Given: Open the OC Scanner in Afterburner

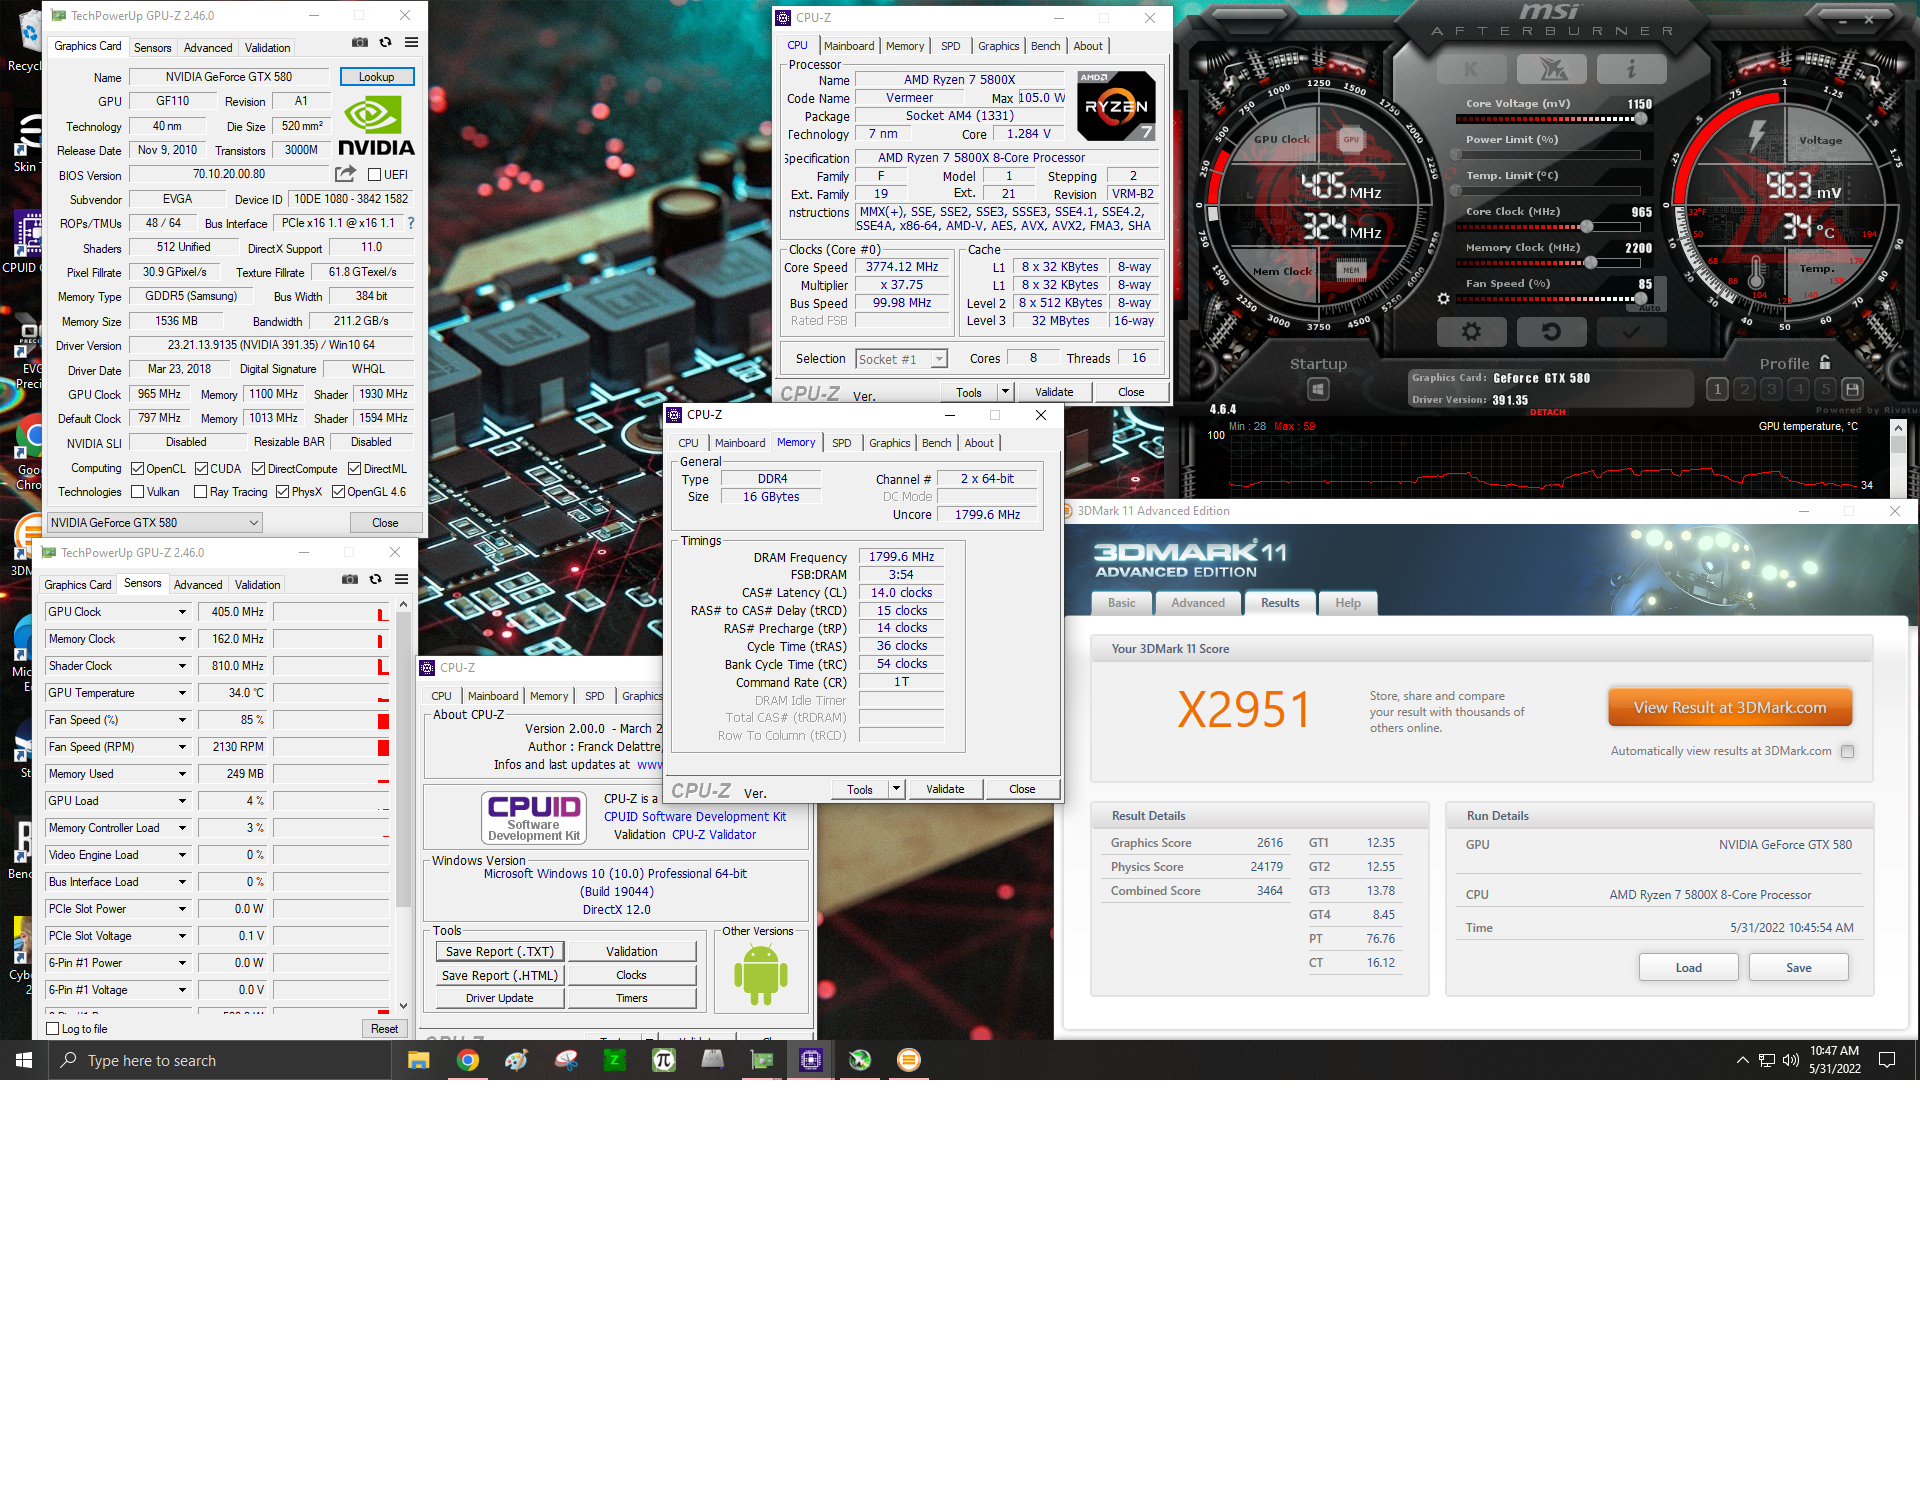Looking at the screenshot, I should (1551, 69).
